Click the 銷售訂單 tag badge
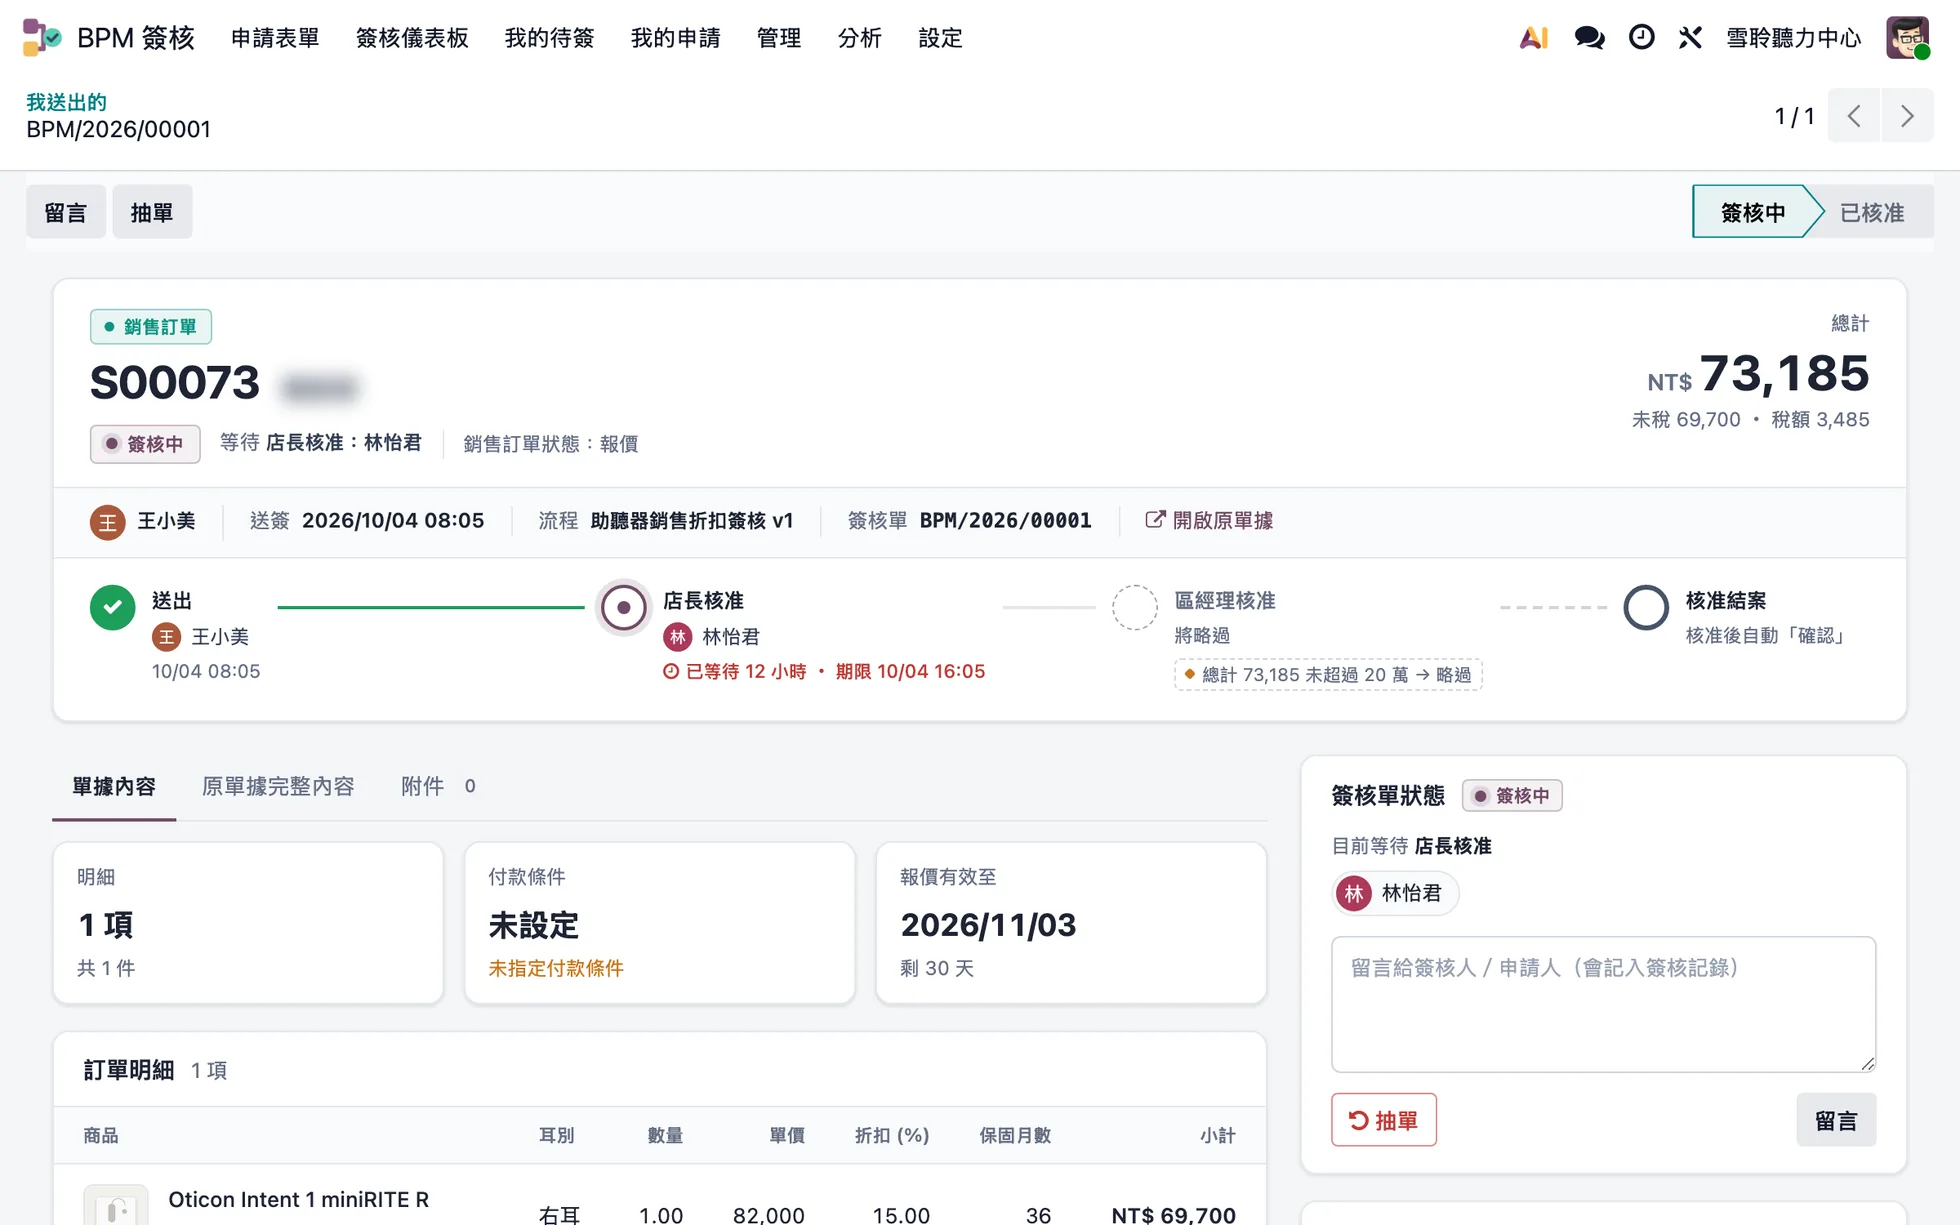1960x1225 pixels. coord(151,327)
